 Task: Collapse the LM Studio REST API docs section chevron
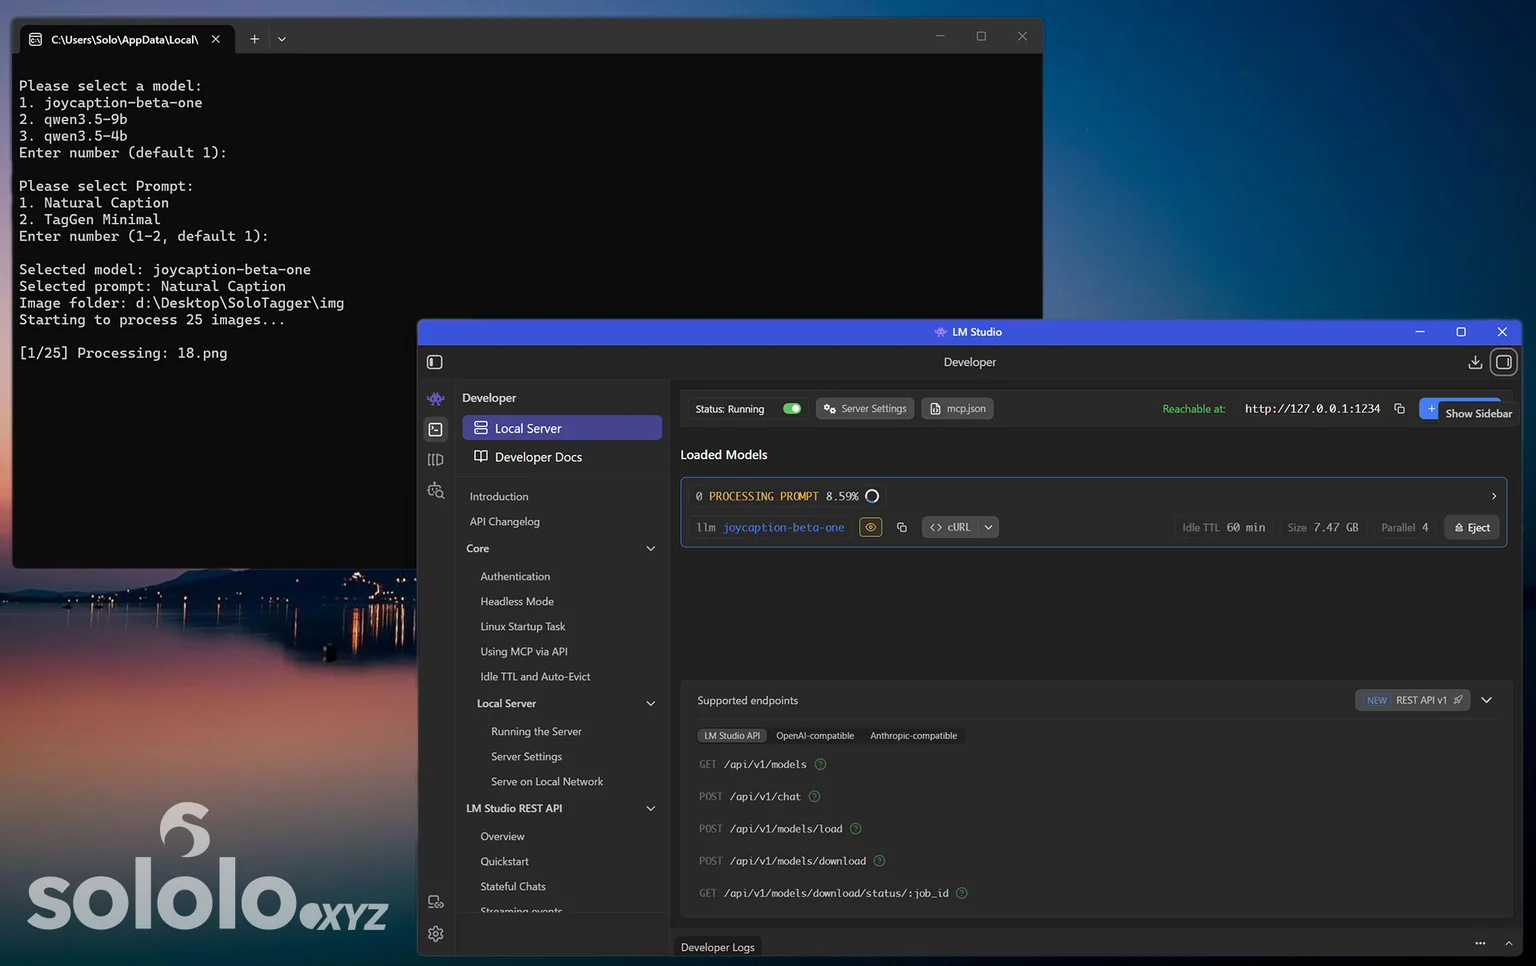pyautogui.click(x=651, y=809)
